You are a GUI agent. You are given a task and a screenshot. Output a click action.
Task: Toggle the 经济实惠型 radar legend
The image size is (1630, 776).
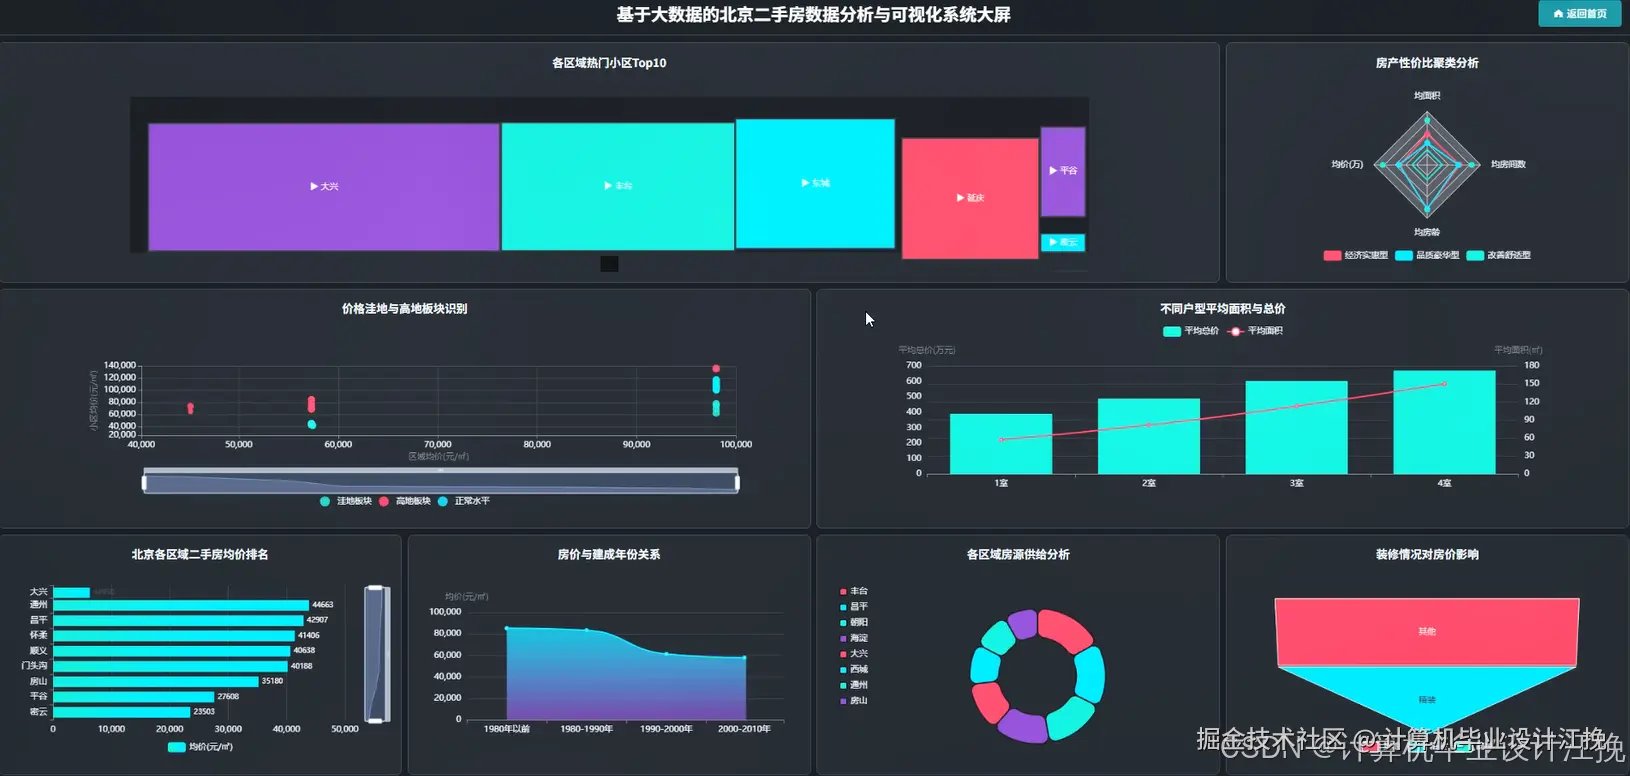click(x=1356, y=255)
